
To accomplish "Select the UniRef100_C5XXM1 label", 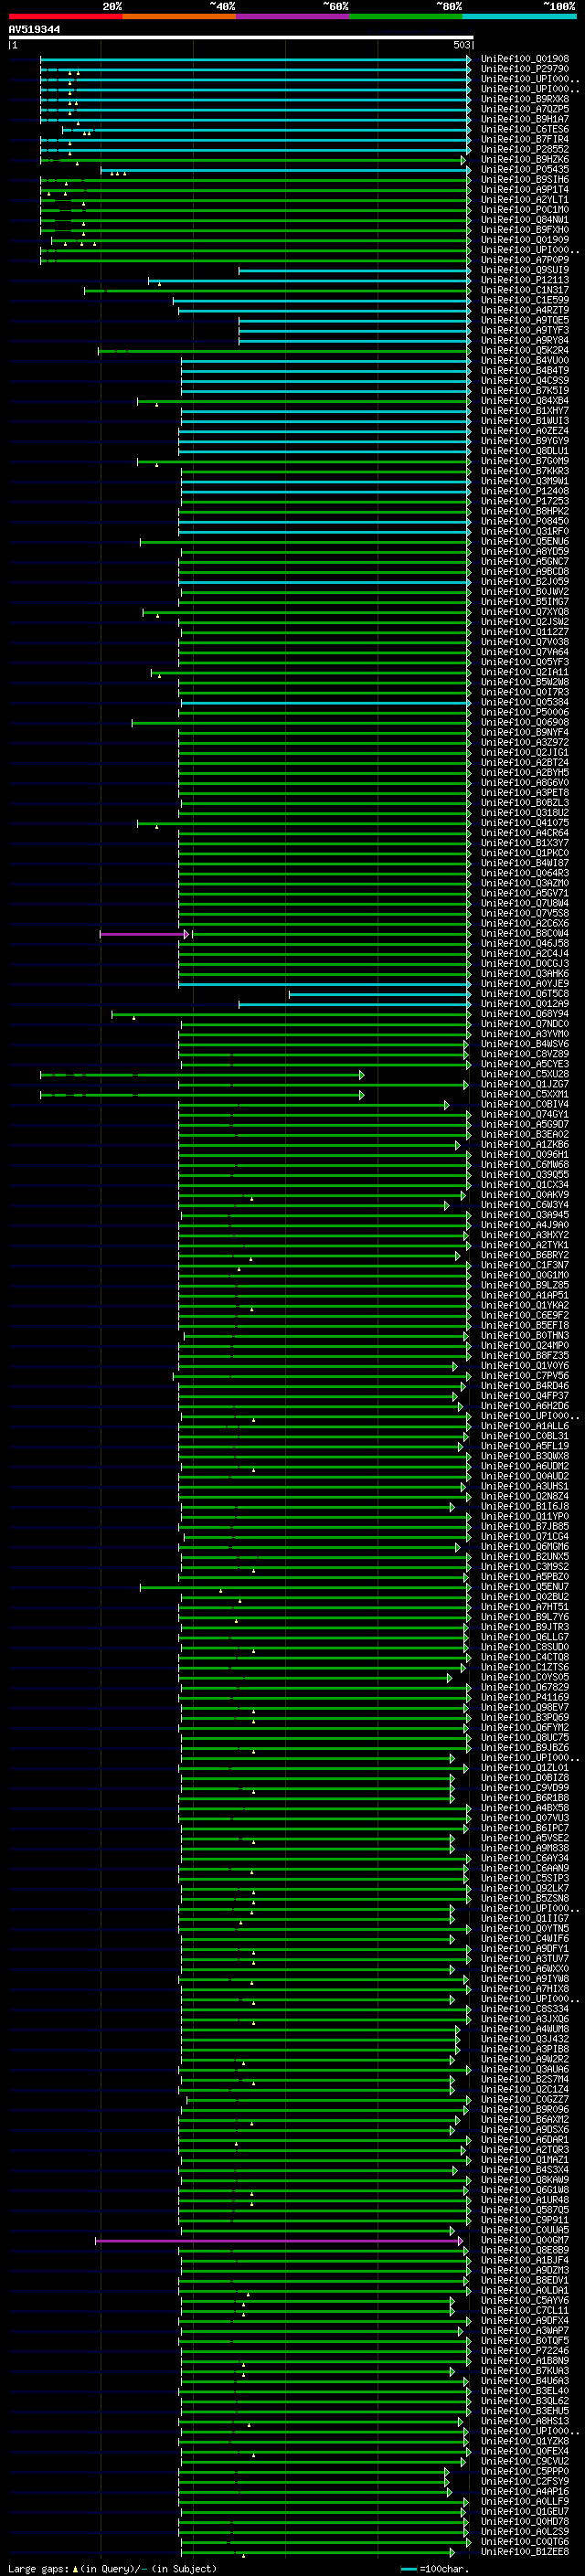I will point(525,1095).
